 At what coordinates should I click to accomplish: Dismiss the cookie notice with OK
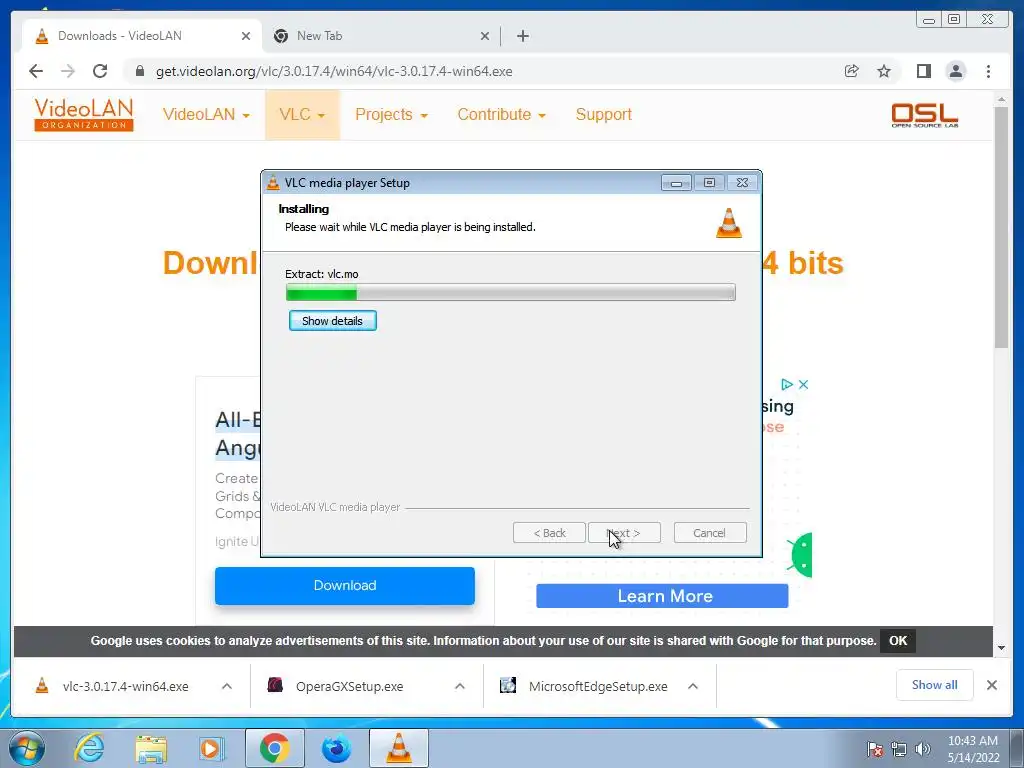click(898, 641)
